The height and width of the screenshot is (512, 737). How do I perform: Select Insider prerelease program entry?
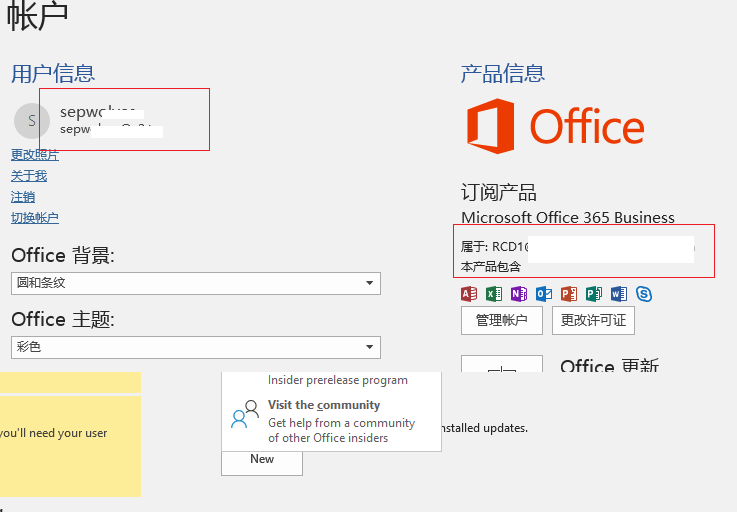(337, 380)
